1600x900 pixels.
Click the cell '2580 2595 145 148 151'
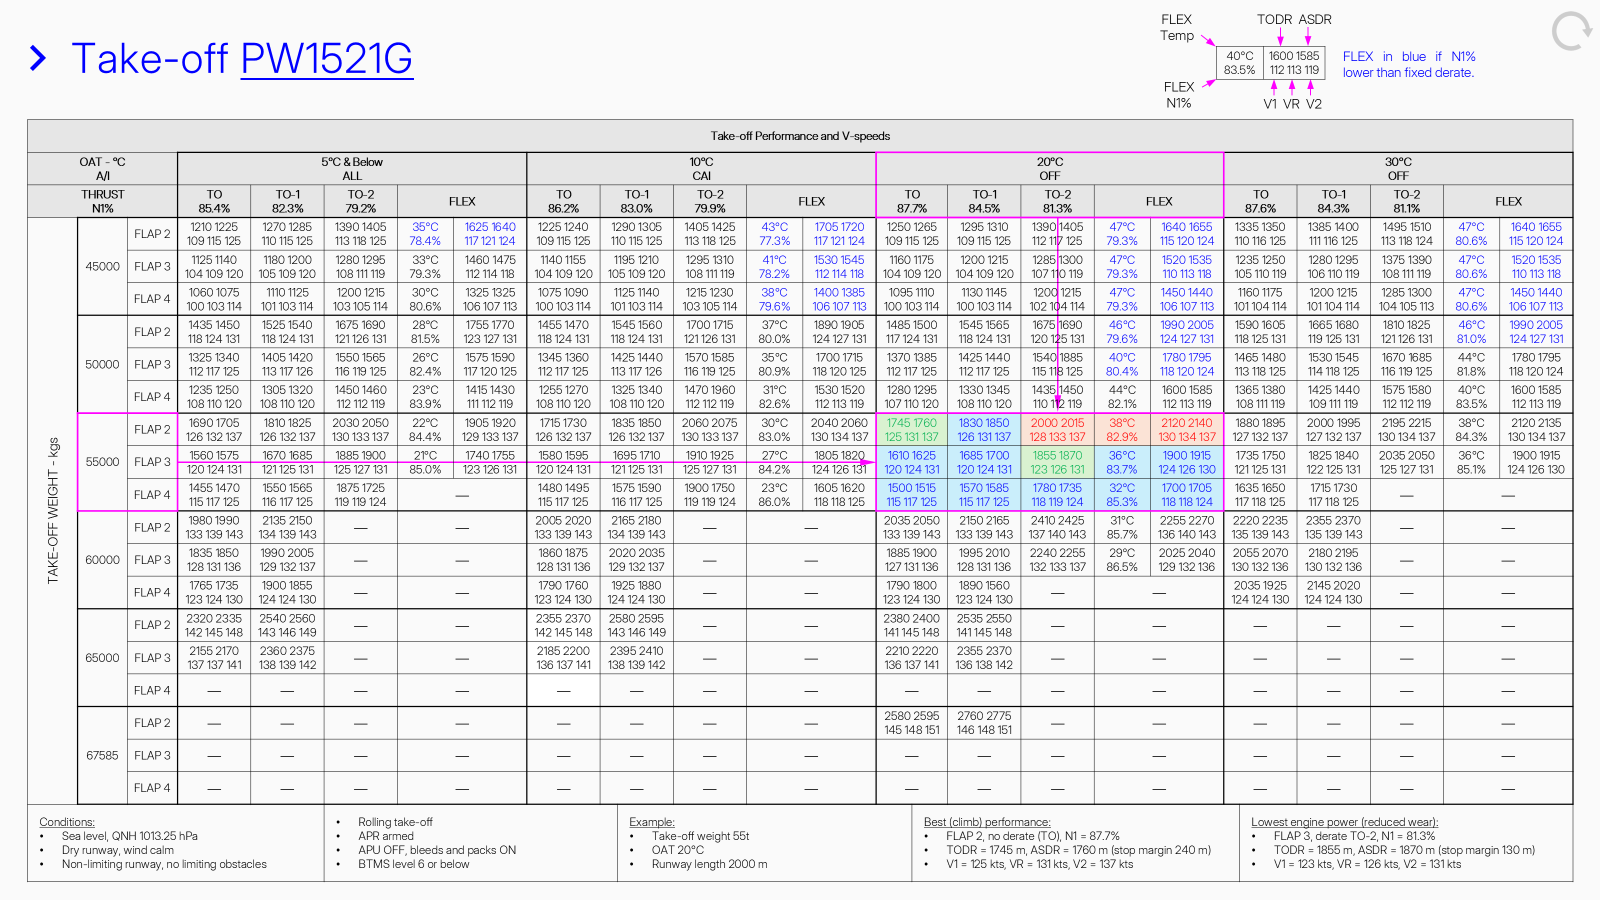click(x=912, y=723)
